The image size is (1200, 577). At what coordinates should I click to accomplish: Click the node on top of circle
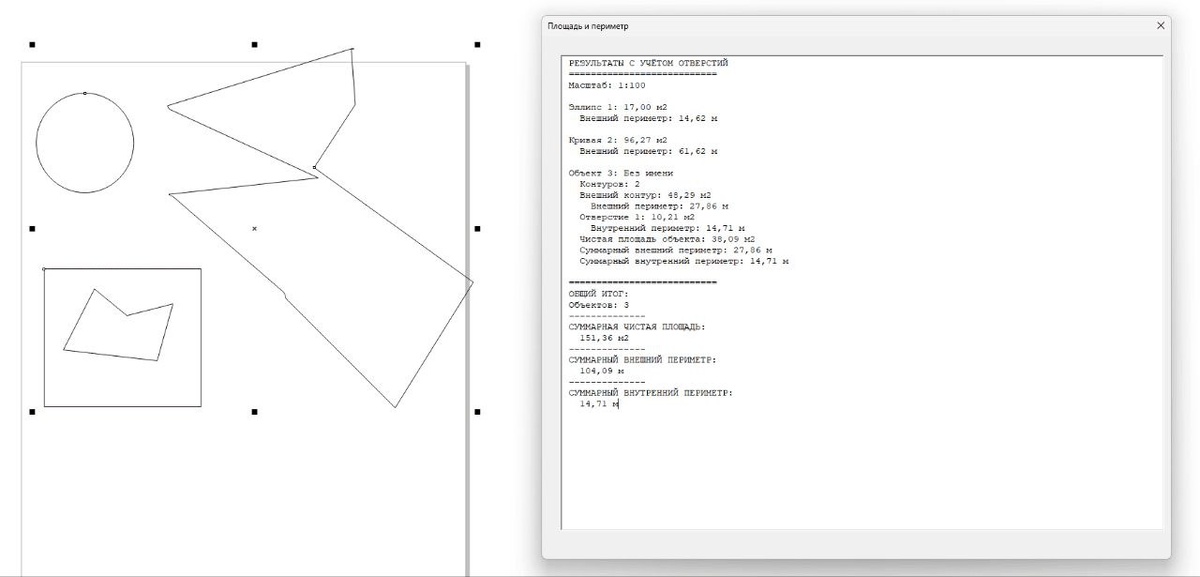[x=85, y=93]
